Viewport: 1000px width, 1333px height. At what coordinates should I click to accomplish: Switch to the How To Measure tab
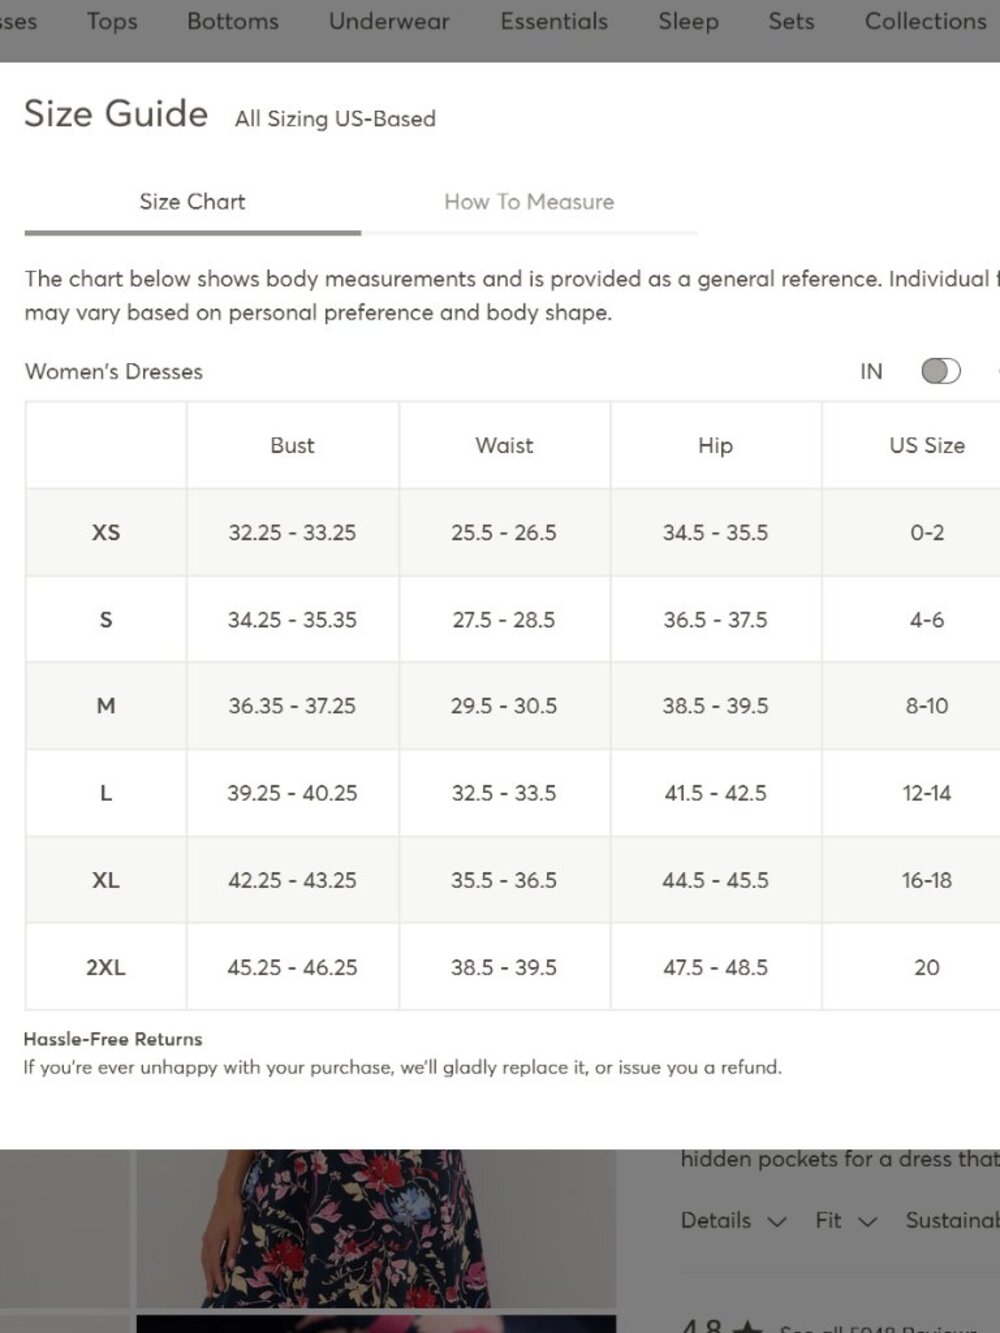(x=529, y=202)
